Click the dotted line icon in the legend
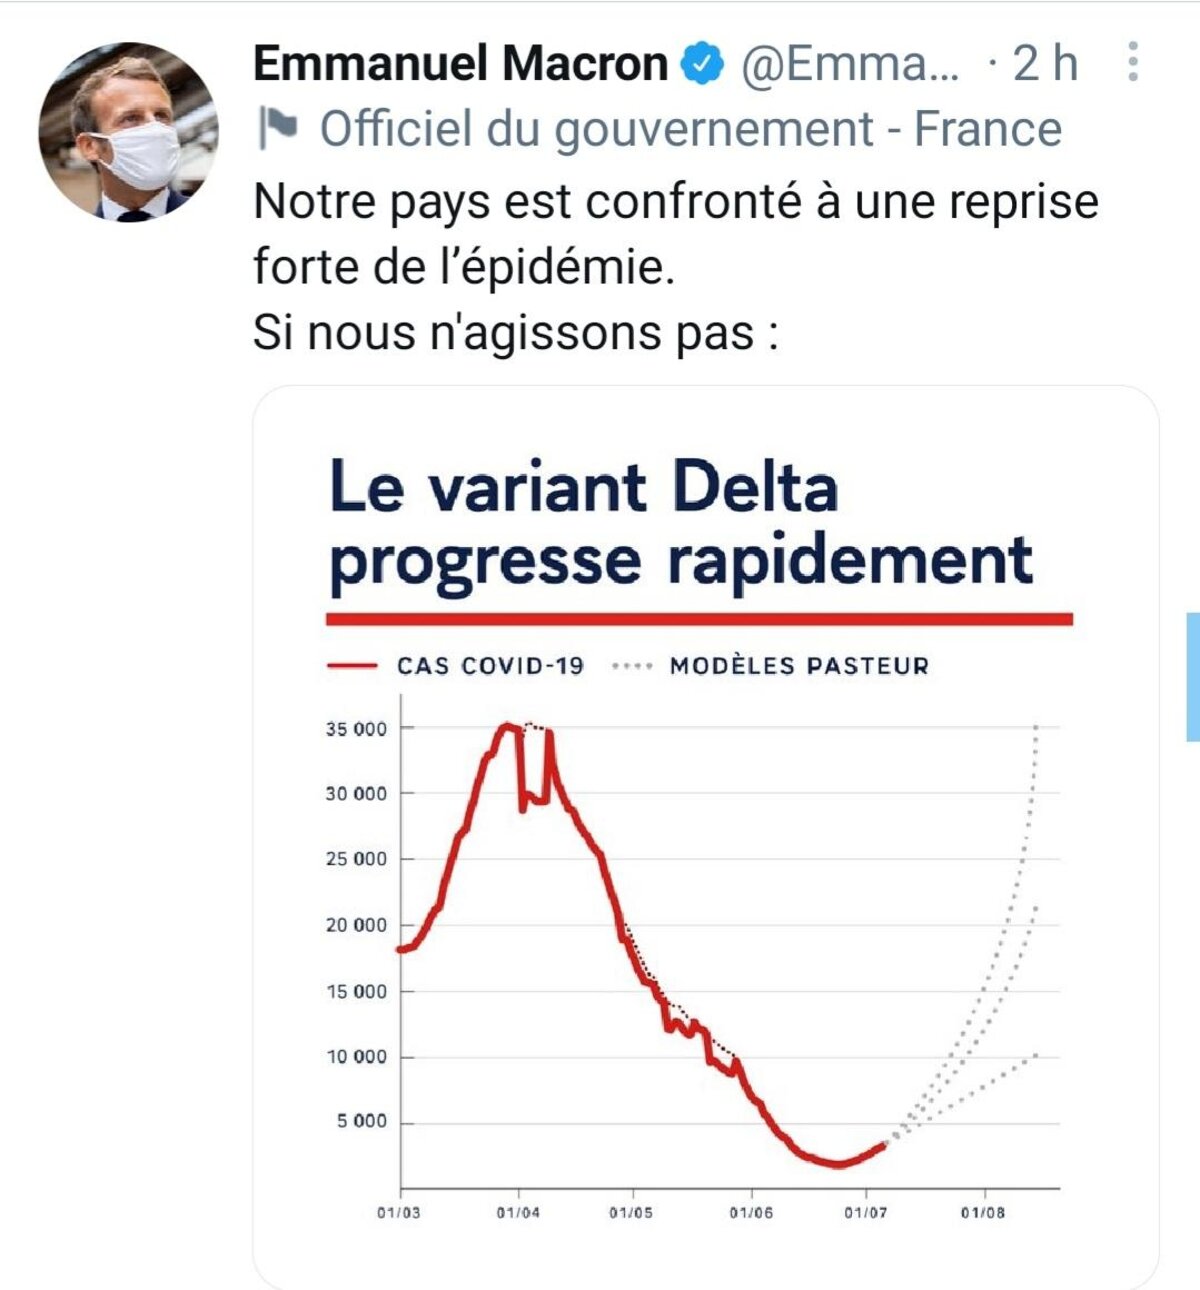 point(632,665)
